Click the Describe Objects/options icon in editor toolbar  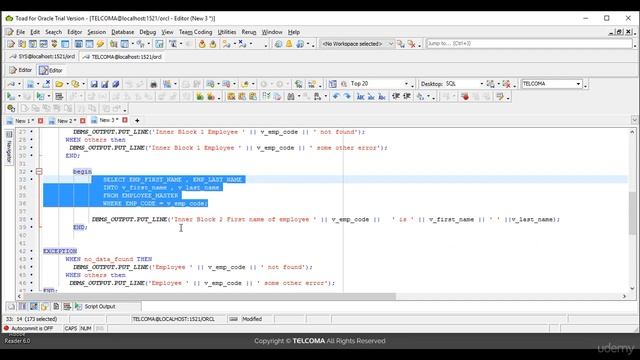point(333,84)
